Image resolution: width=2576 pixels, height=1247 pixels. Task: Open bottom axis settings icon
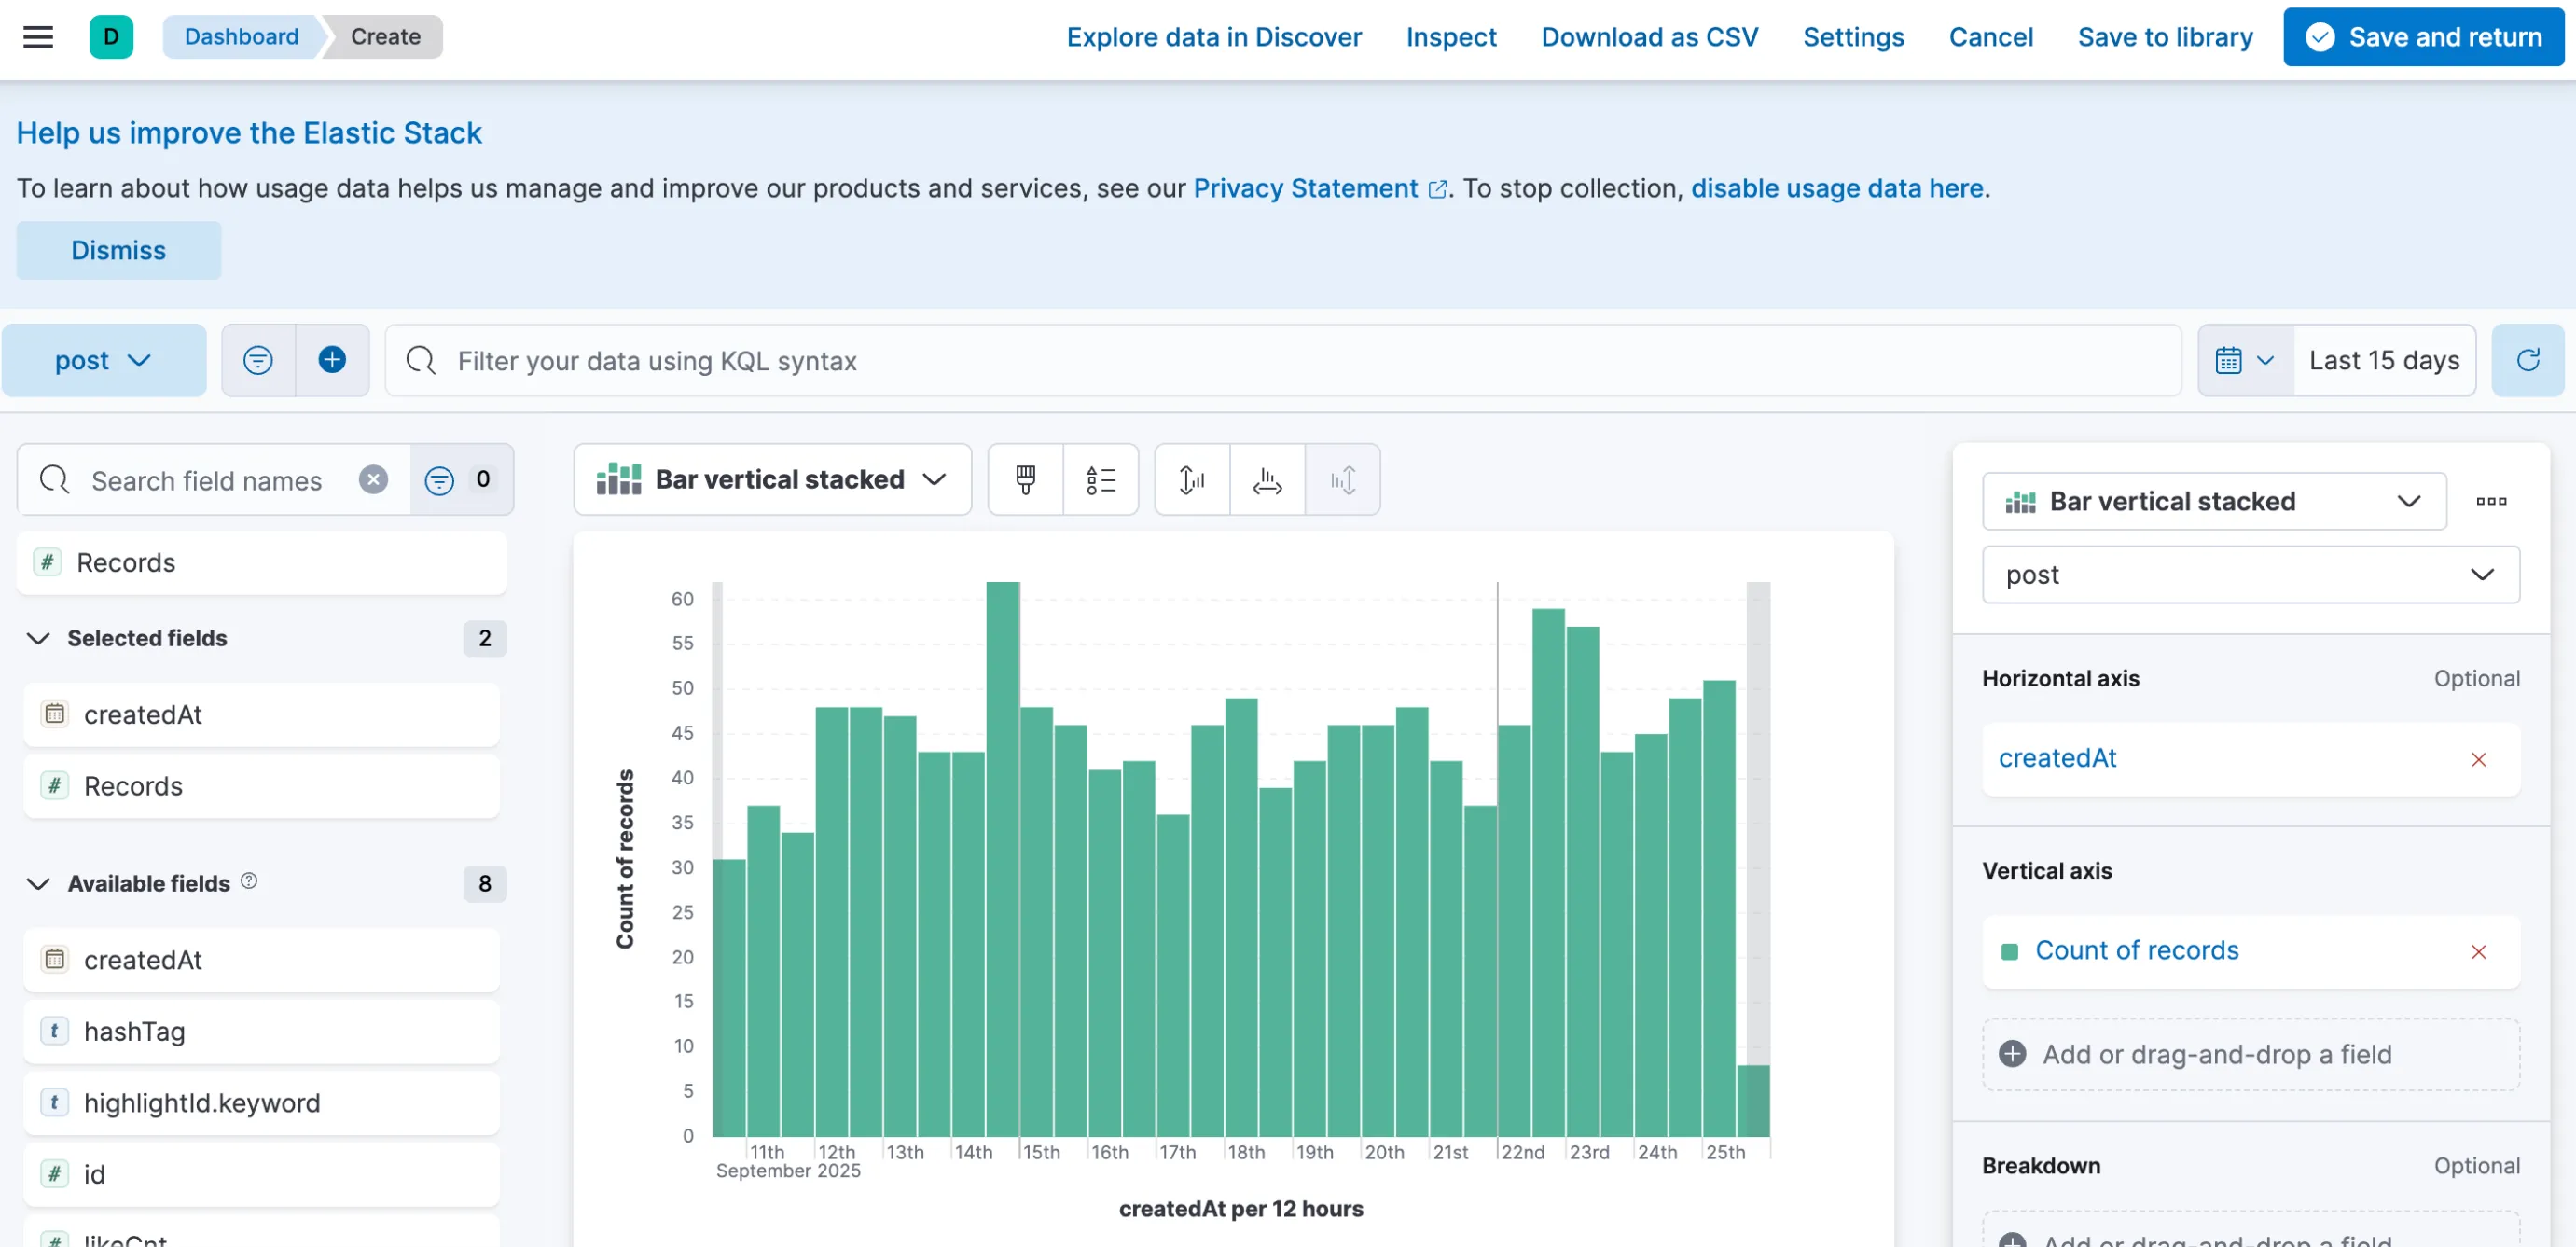1267,480
